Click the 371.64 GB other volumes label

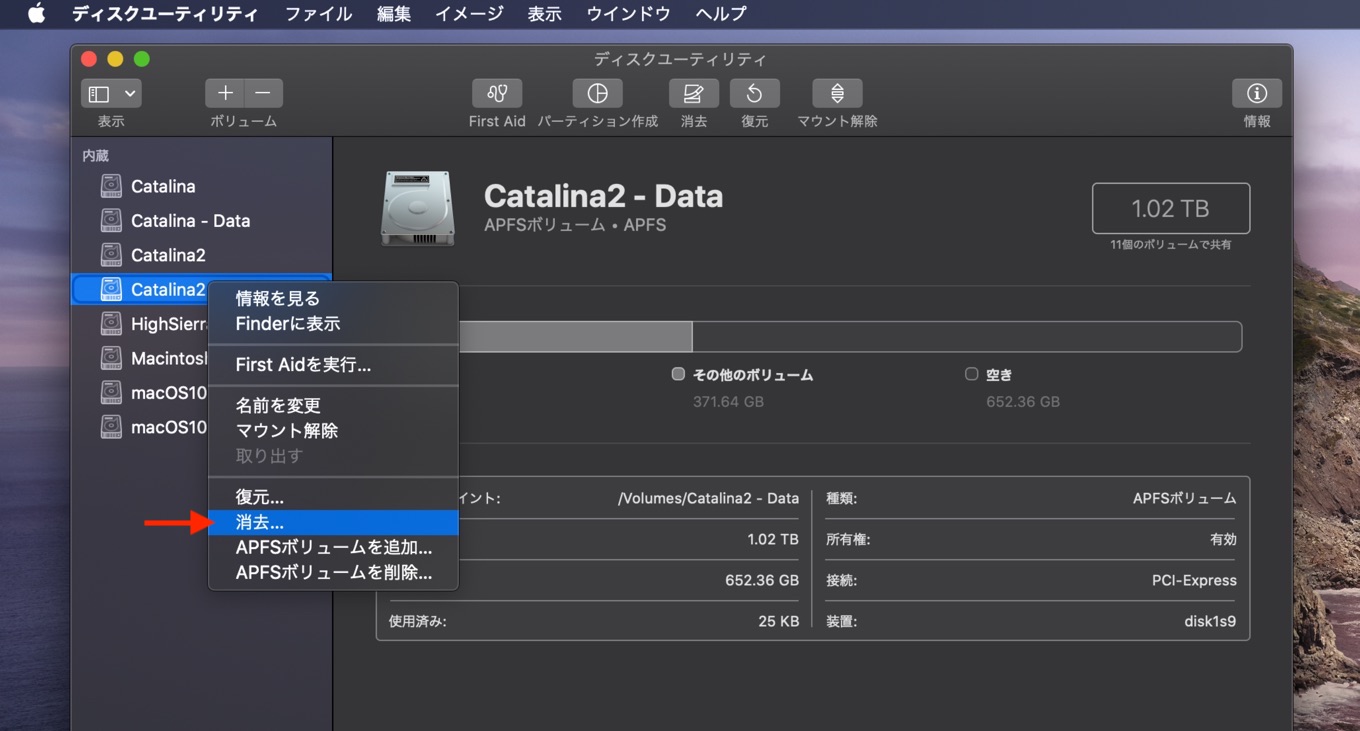click(728, 402)
